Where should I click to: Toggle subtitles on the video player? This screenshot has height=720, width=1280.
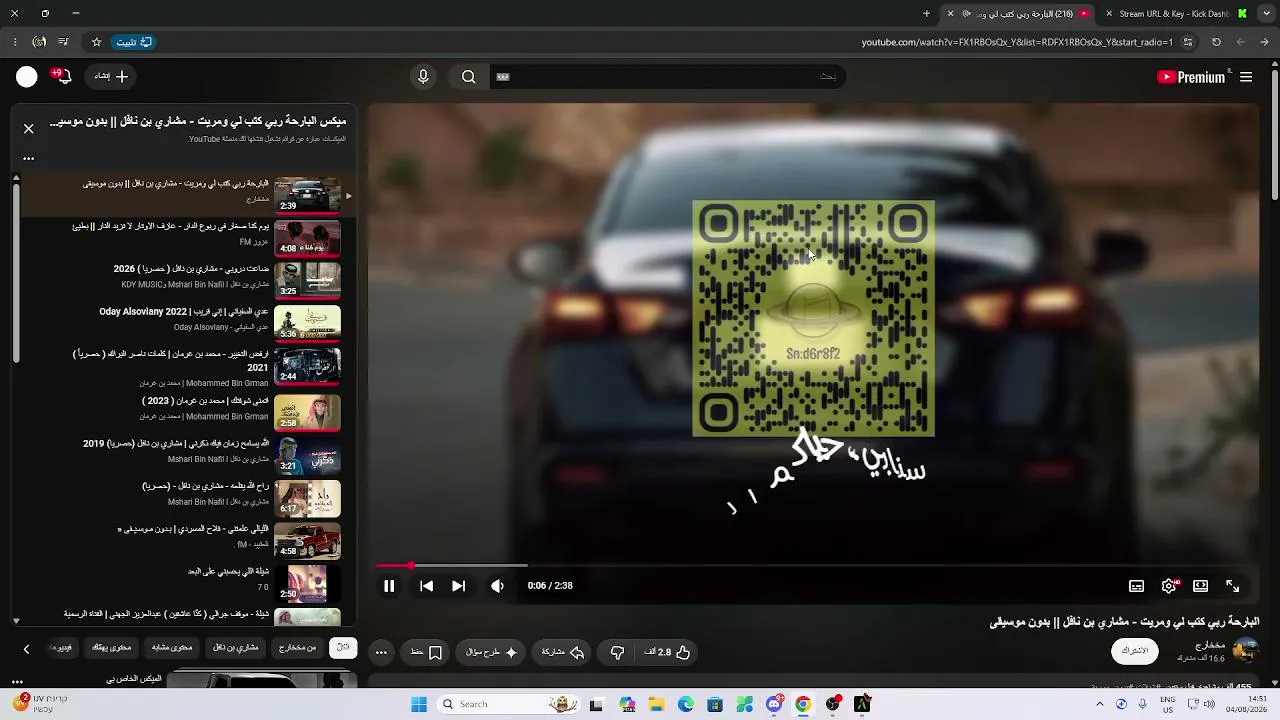[1136, 586]
